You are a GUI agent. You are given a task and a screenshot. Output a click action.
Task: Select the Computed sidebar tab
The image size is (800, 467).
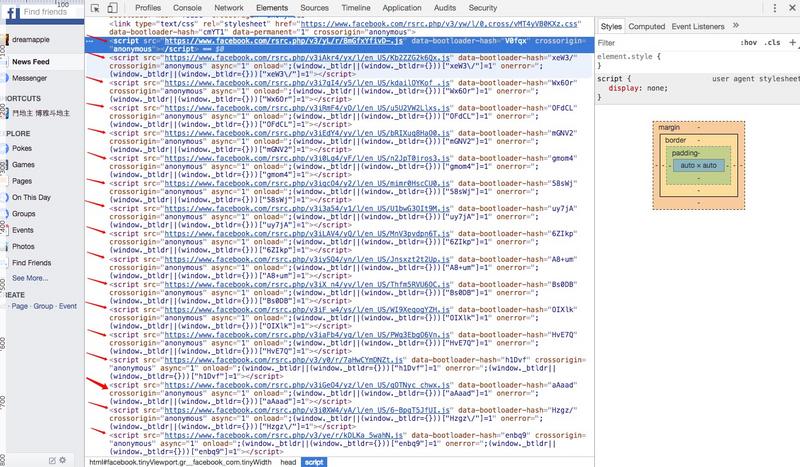646,26
